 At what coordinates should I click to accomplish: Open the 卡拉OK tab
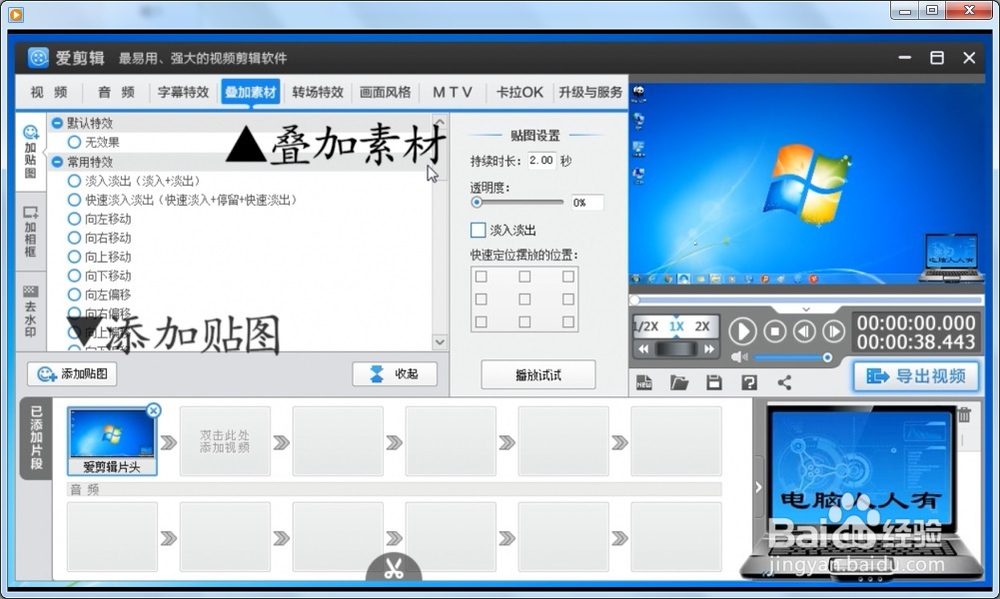tap(520, 92)
